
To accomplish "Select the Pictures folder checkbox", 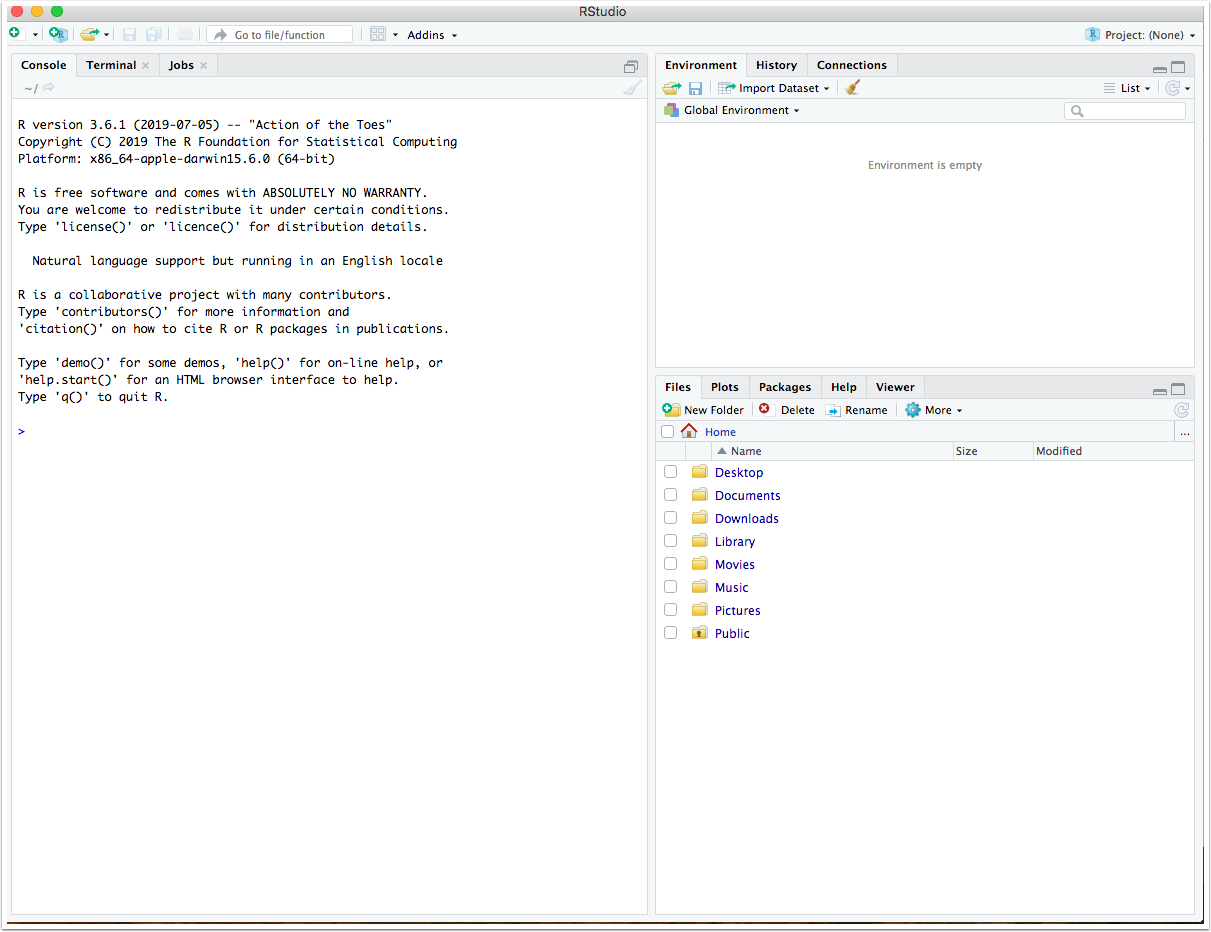I will coord(670,610).
